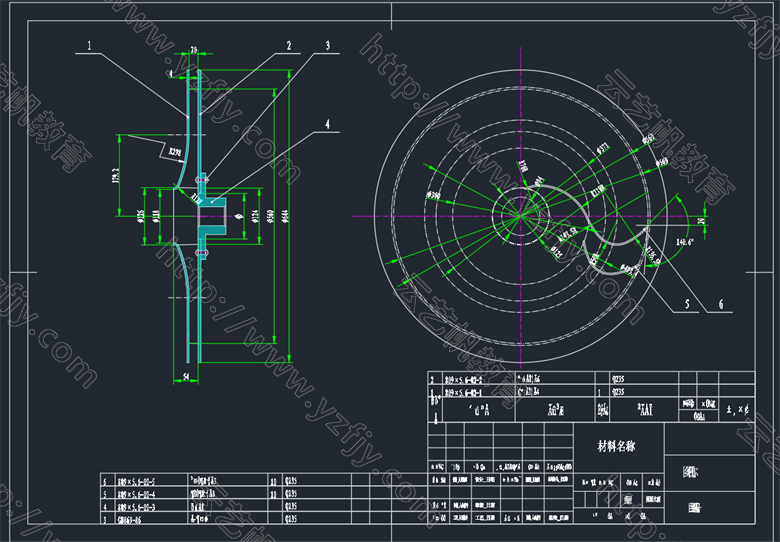Click Q235 in parts list row 3
Image resolution: width=780 pixels, height=542 pixels.
pyautogui.click(x=290, y=519)
